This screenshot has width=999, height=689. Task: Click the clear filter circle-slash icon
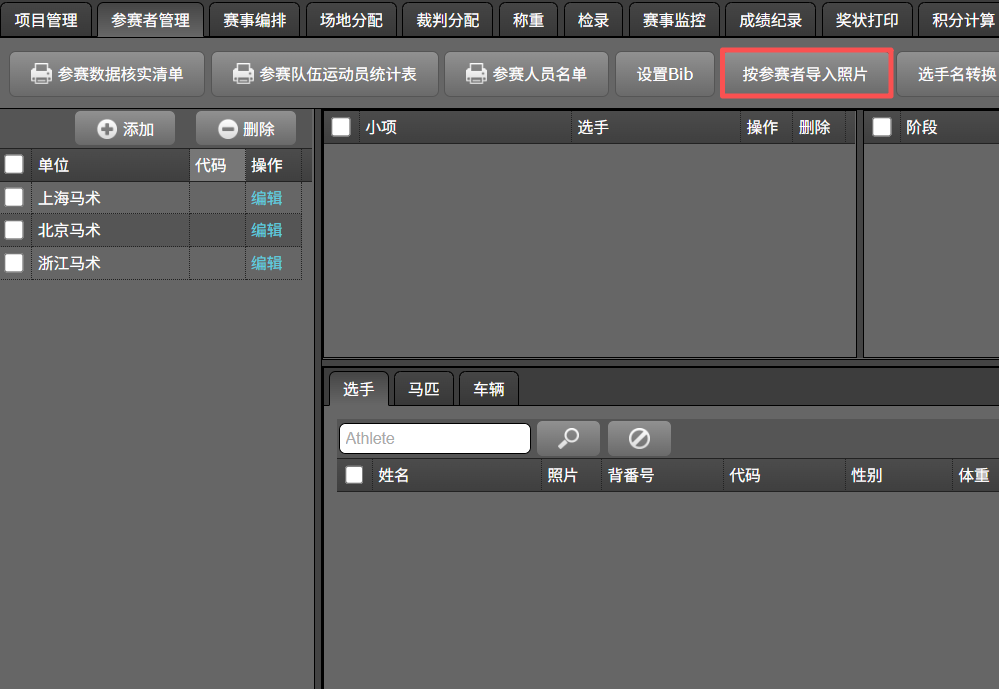(639, 439)
